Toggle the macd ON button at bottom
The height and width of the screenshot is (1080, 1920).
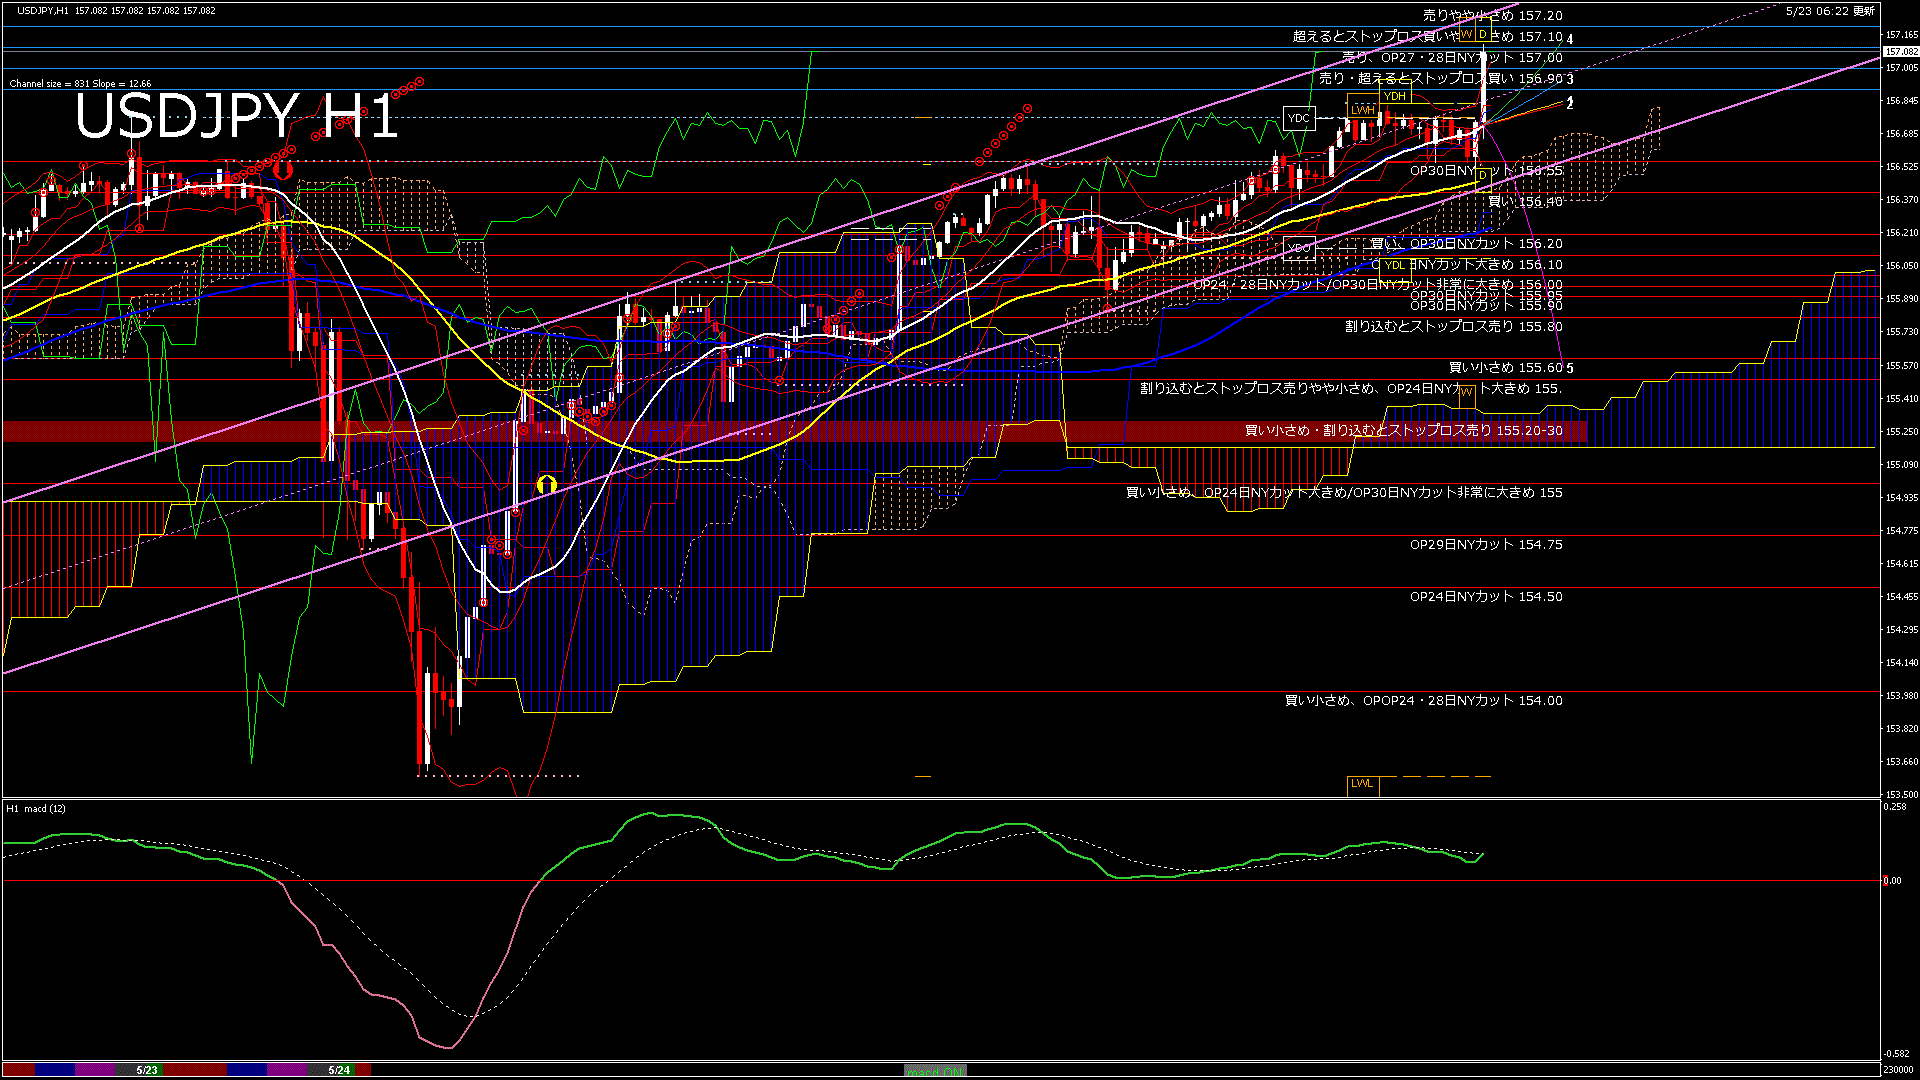click(935, 1070)
